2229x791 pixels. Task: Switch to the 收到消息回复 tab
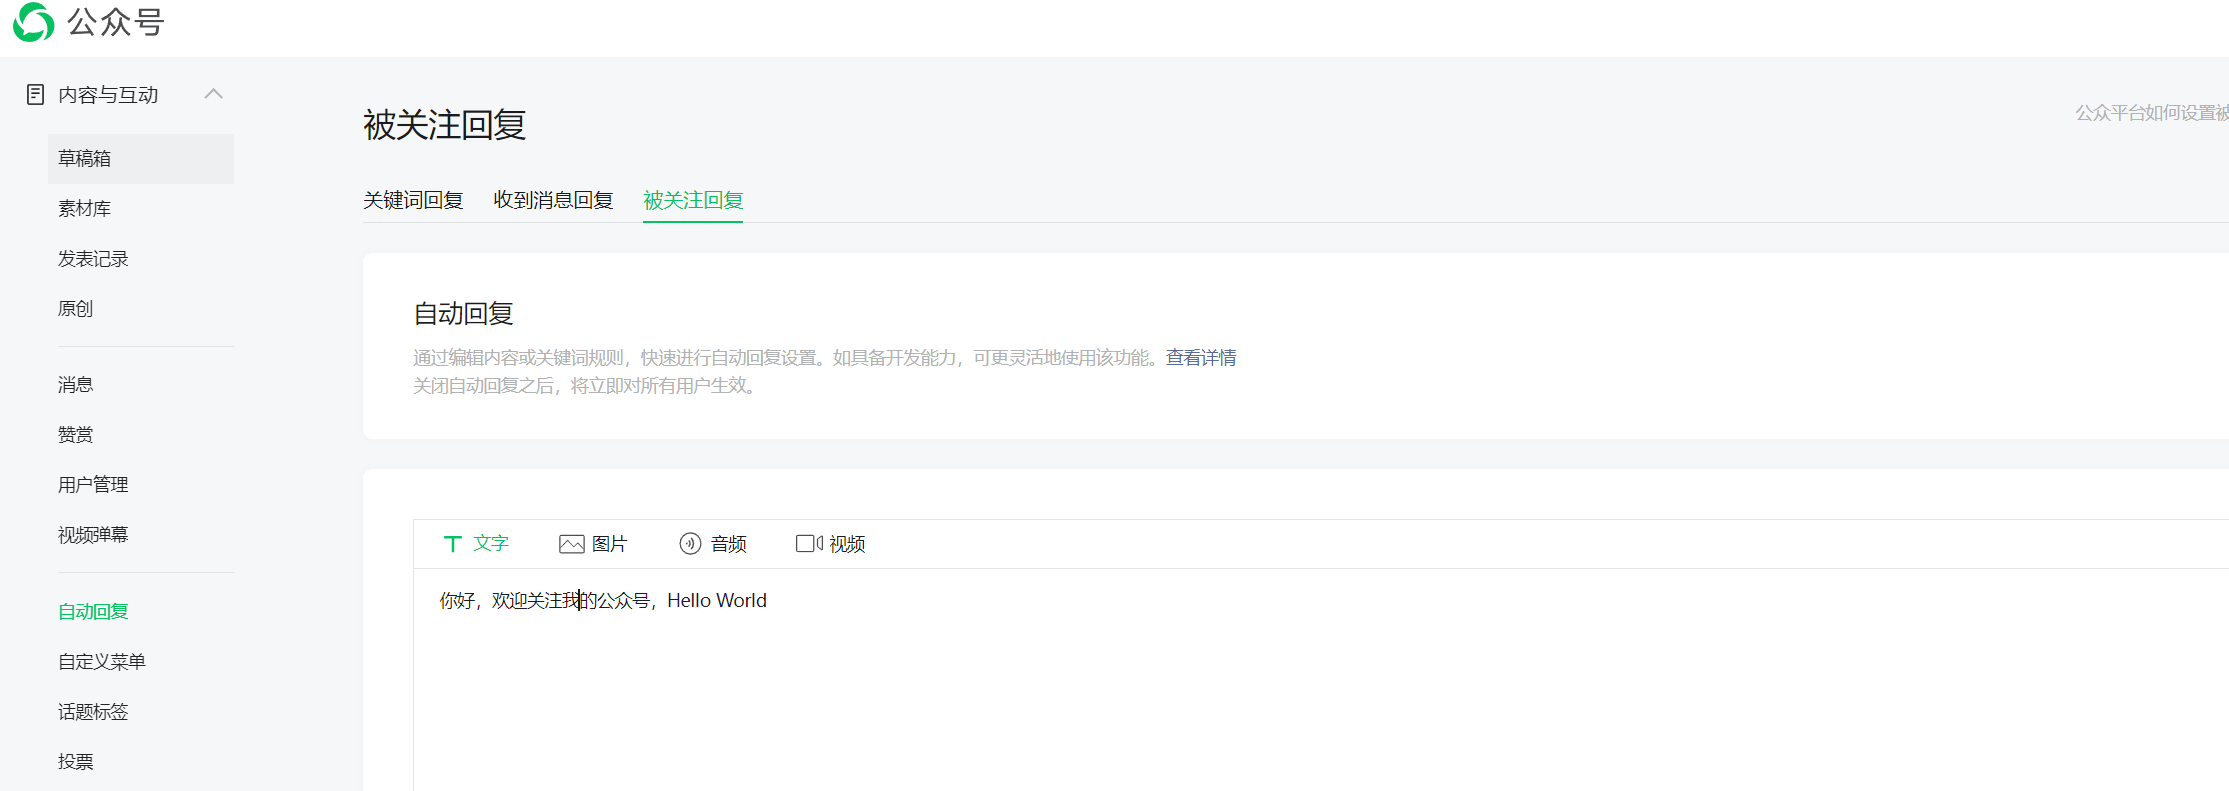tap(553, 200)
